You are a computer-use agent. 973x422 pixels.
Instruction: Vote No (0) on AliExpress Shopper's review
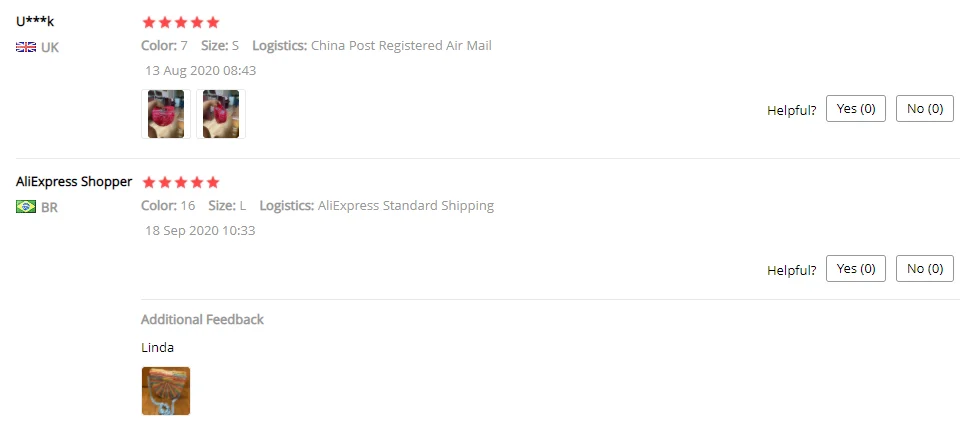point(924,269)
